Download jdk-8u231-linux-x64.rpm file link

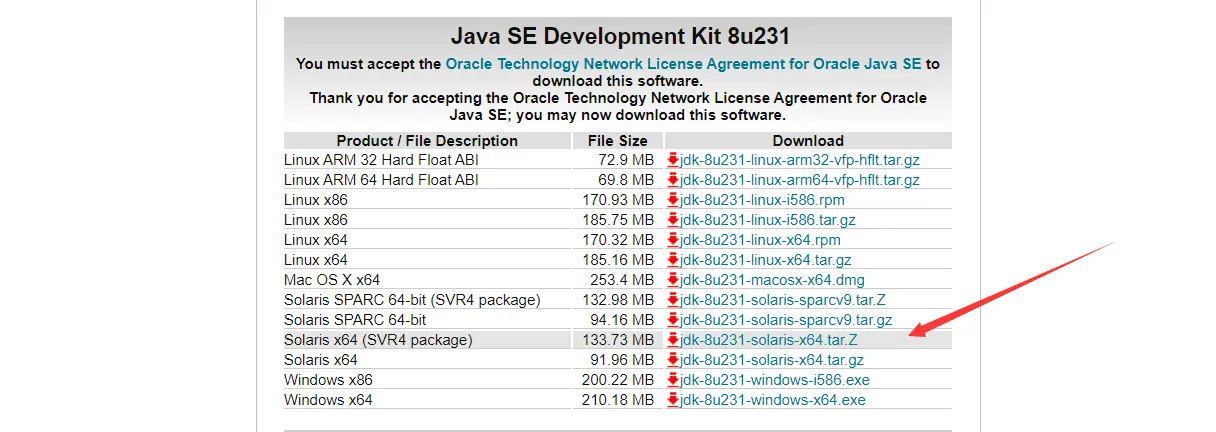pyautogui.click(x=759, y=240)
